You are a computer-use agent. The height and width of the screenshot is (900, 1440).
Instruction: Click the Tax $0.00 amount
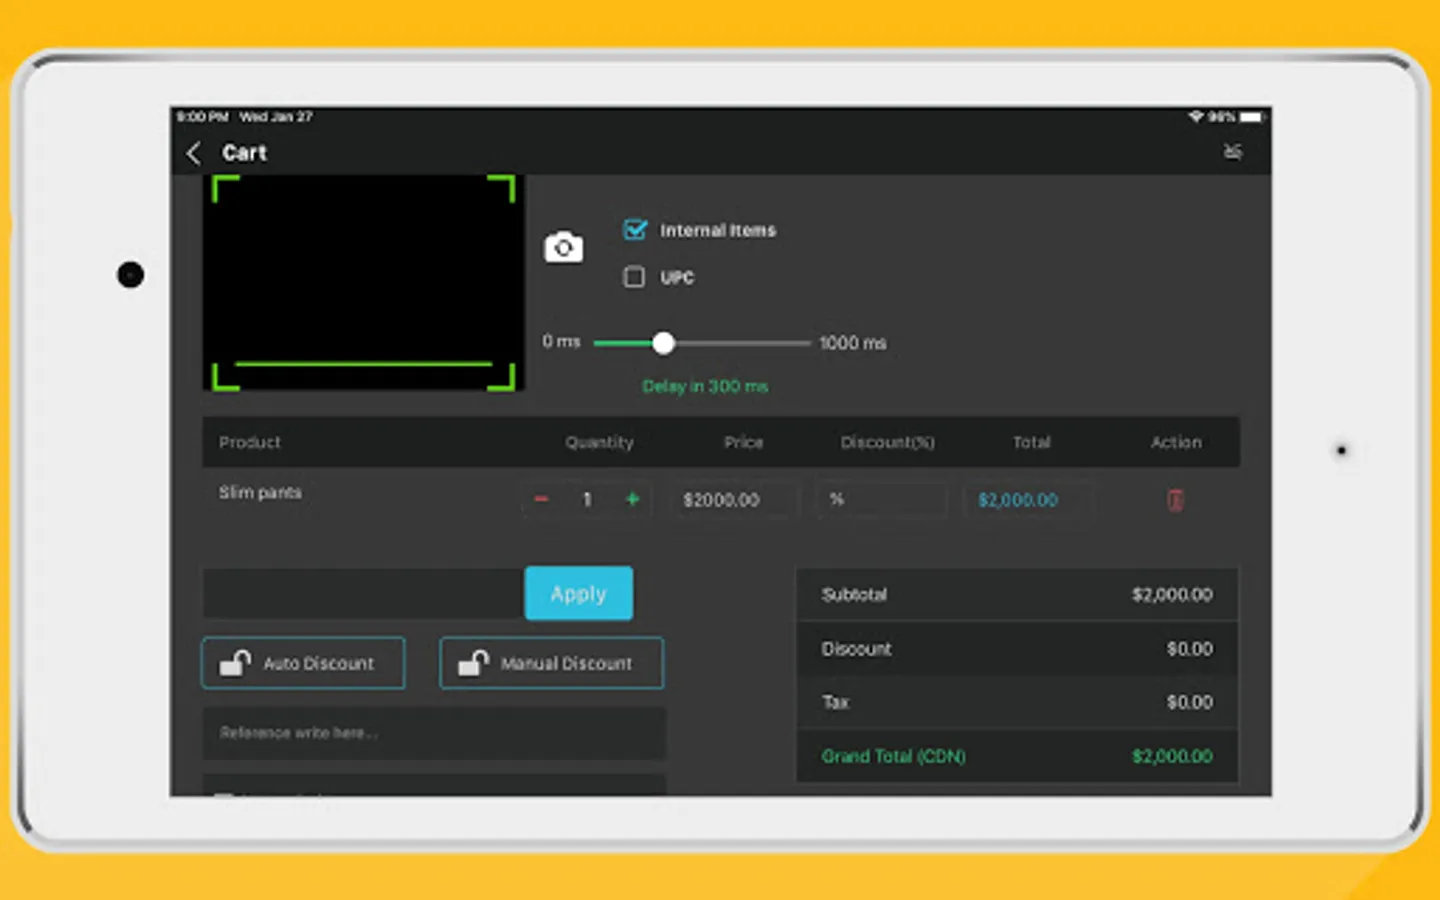1189,703
